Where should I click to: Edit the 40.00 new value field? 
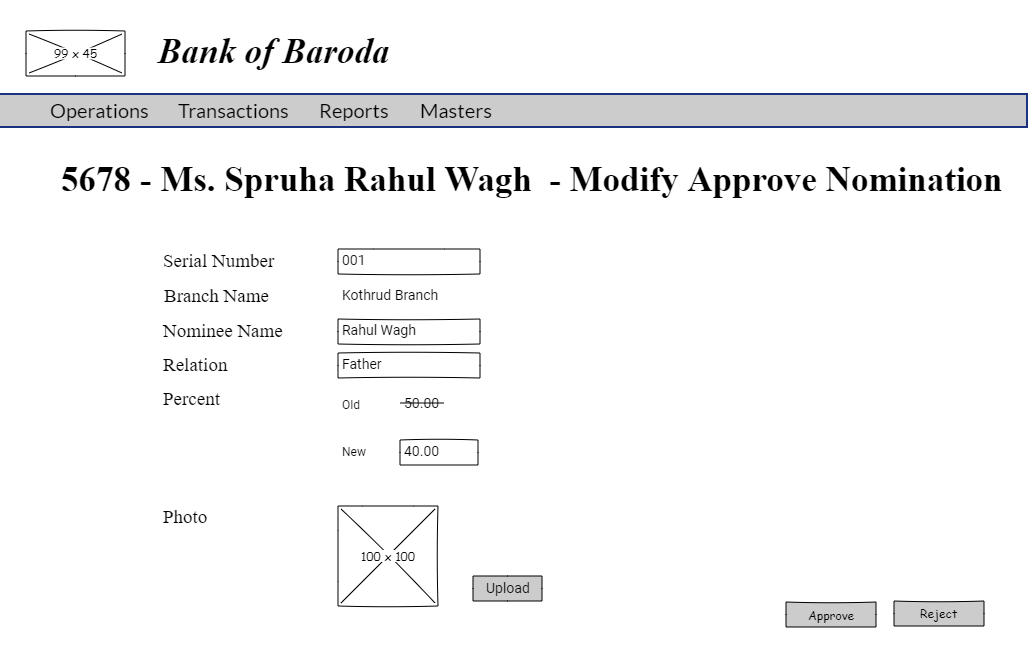point(439,452)
